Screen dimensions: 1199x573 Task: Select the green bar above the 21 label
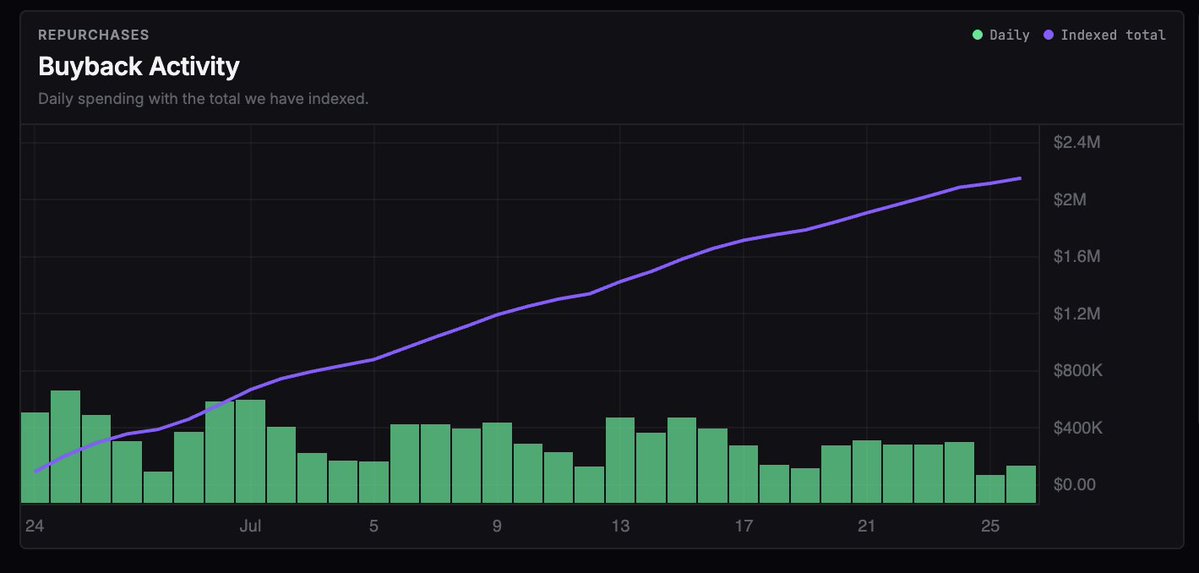866,472
